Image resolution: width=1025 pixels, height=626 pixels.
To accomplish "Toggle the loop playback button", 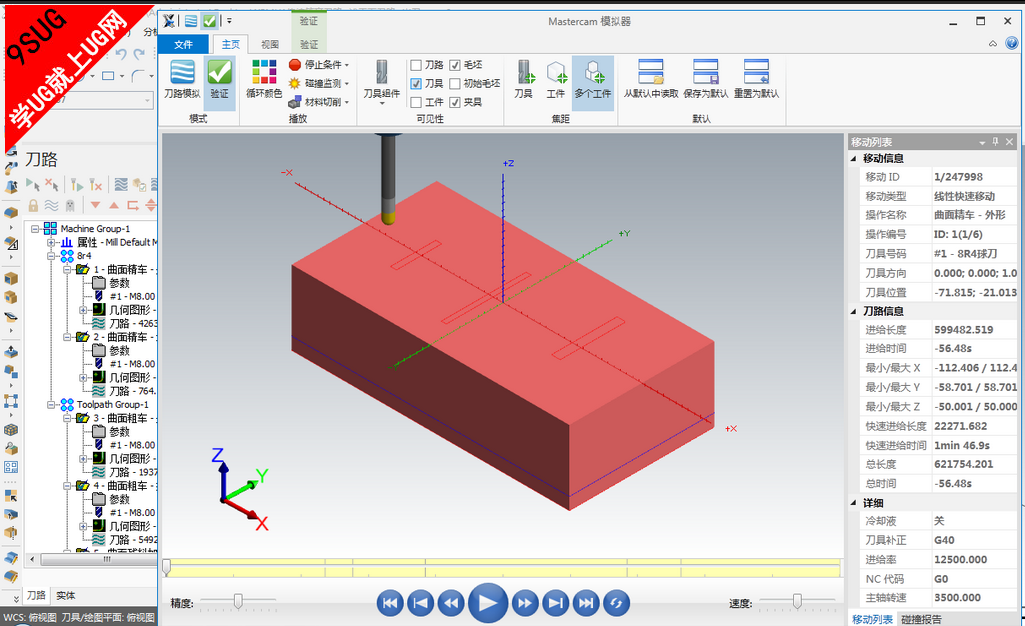I will click(616, 603).
